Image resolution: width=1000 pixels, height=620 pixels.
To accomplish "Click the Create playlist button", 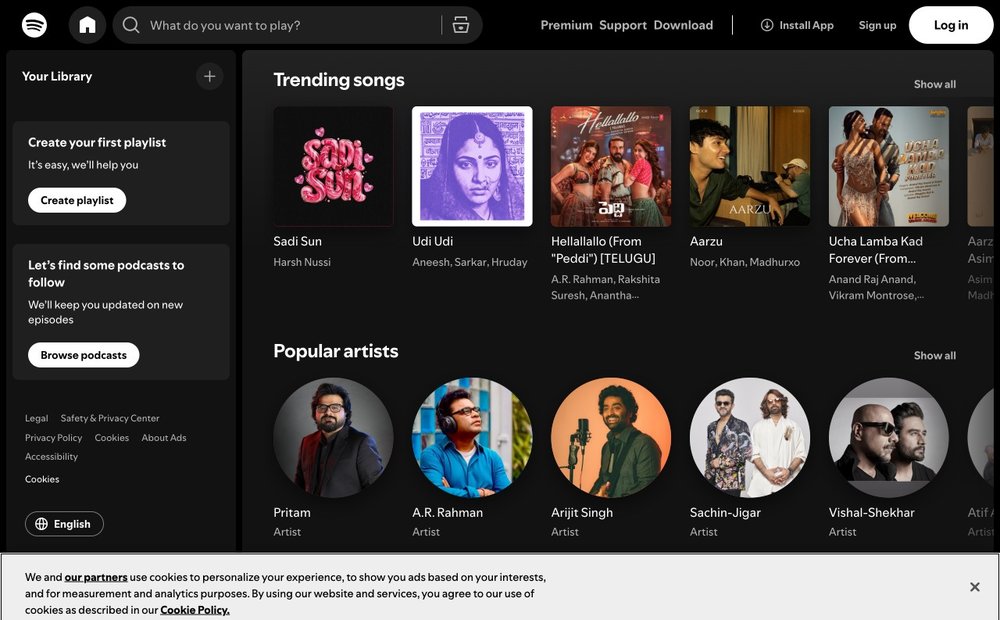I will 77,200.
